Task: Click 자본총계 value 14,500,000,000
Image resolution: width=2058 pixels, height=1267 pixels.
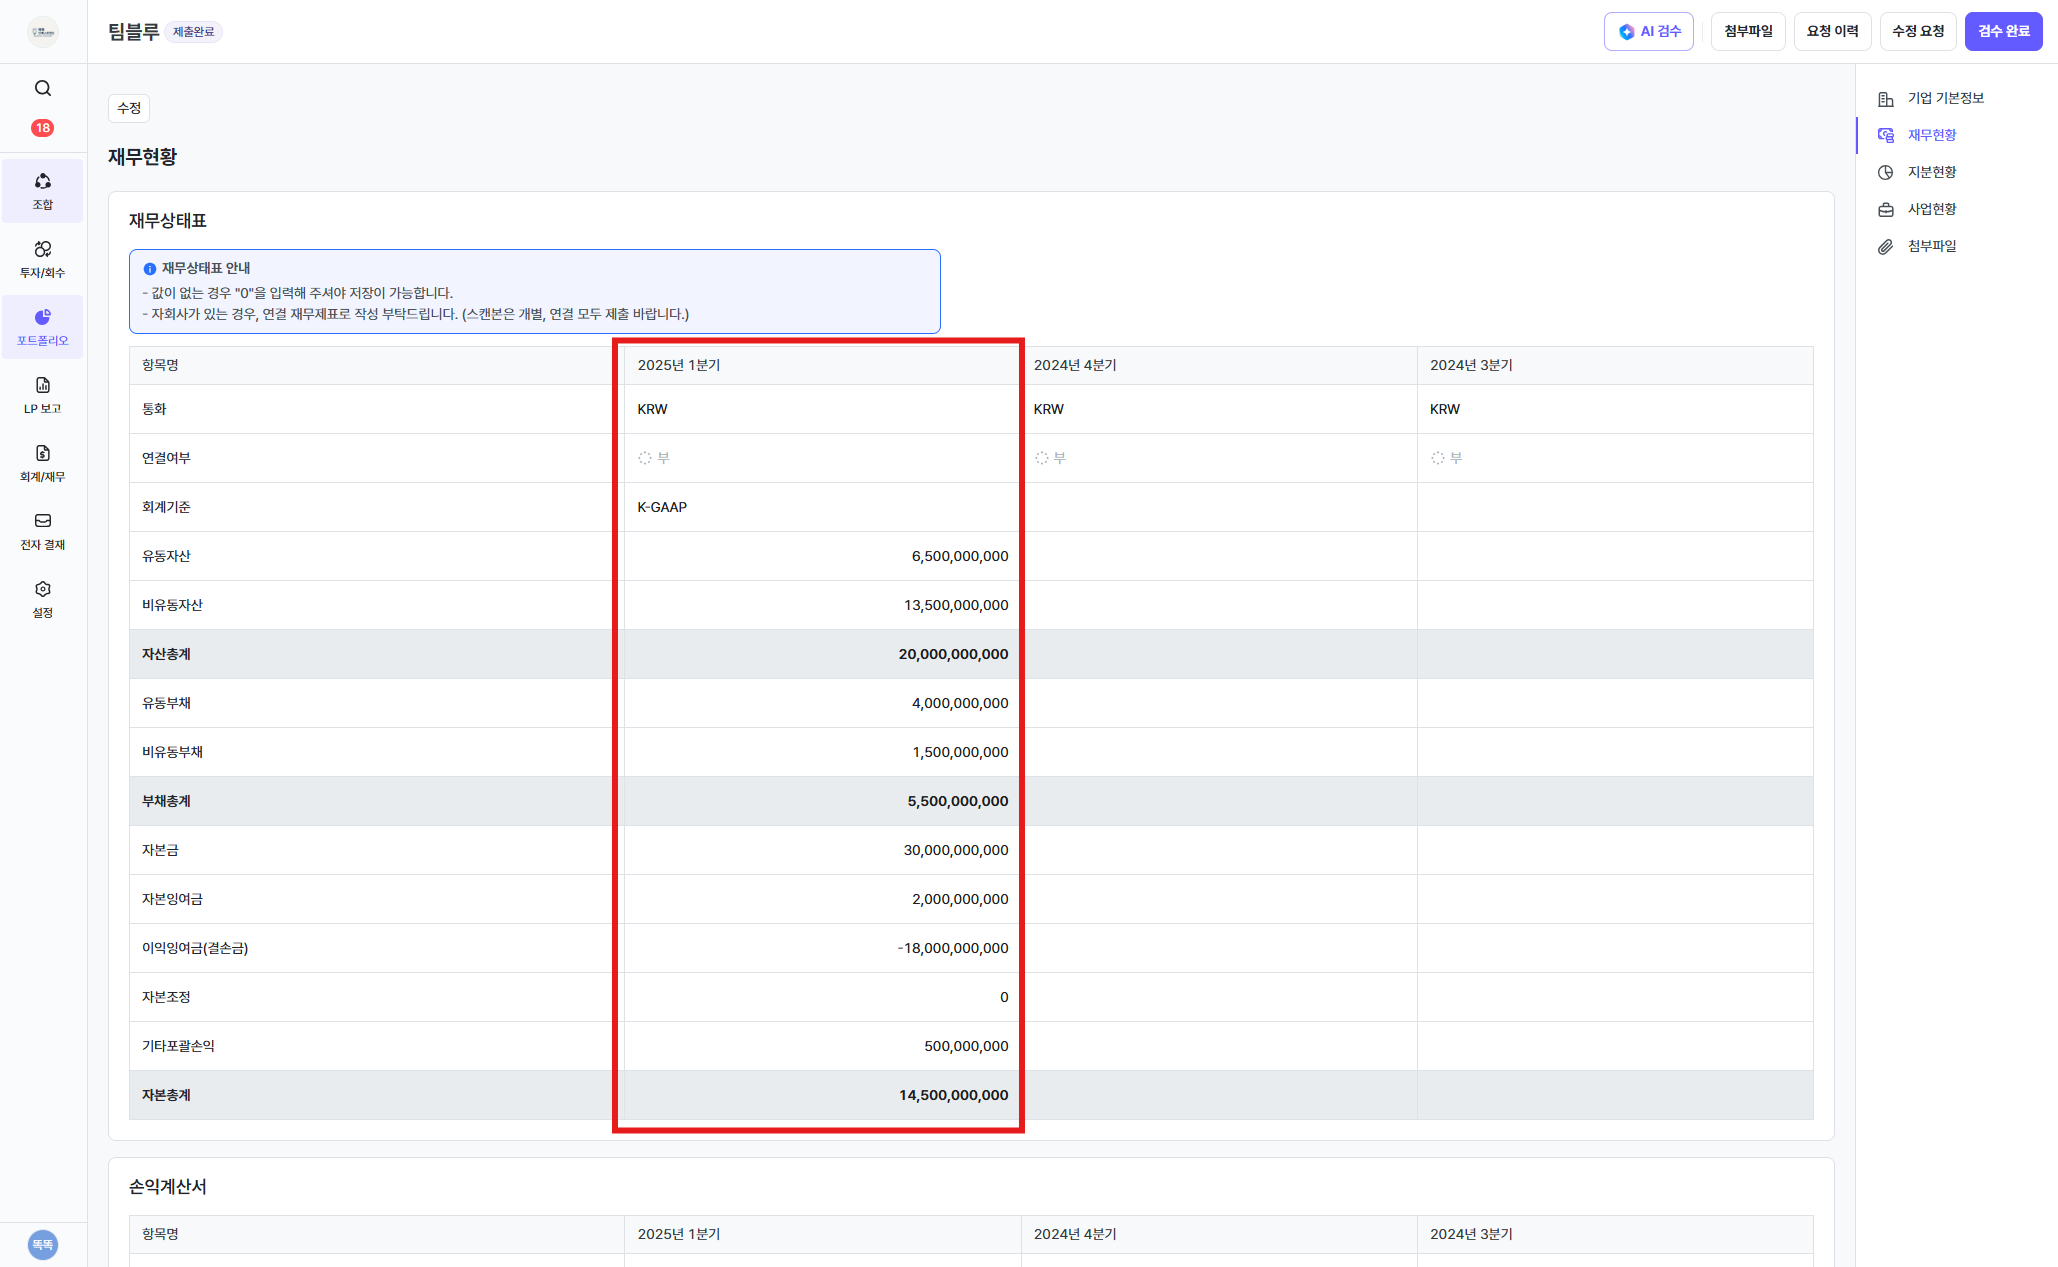Action: pos(953,1095)
